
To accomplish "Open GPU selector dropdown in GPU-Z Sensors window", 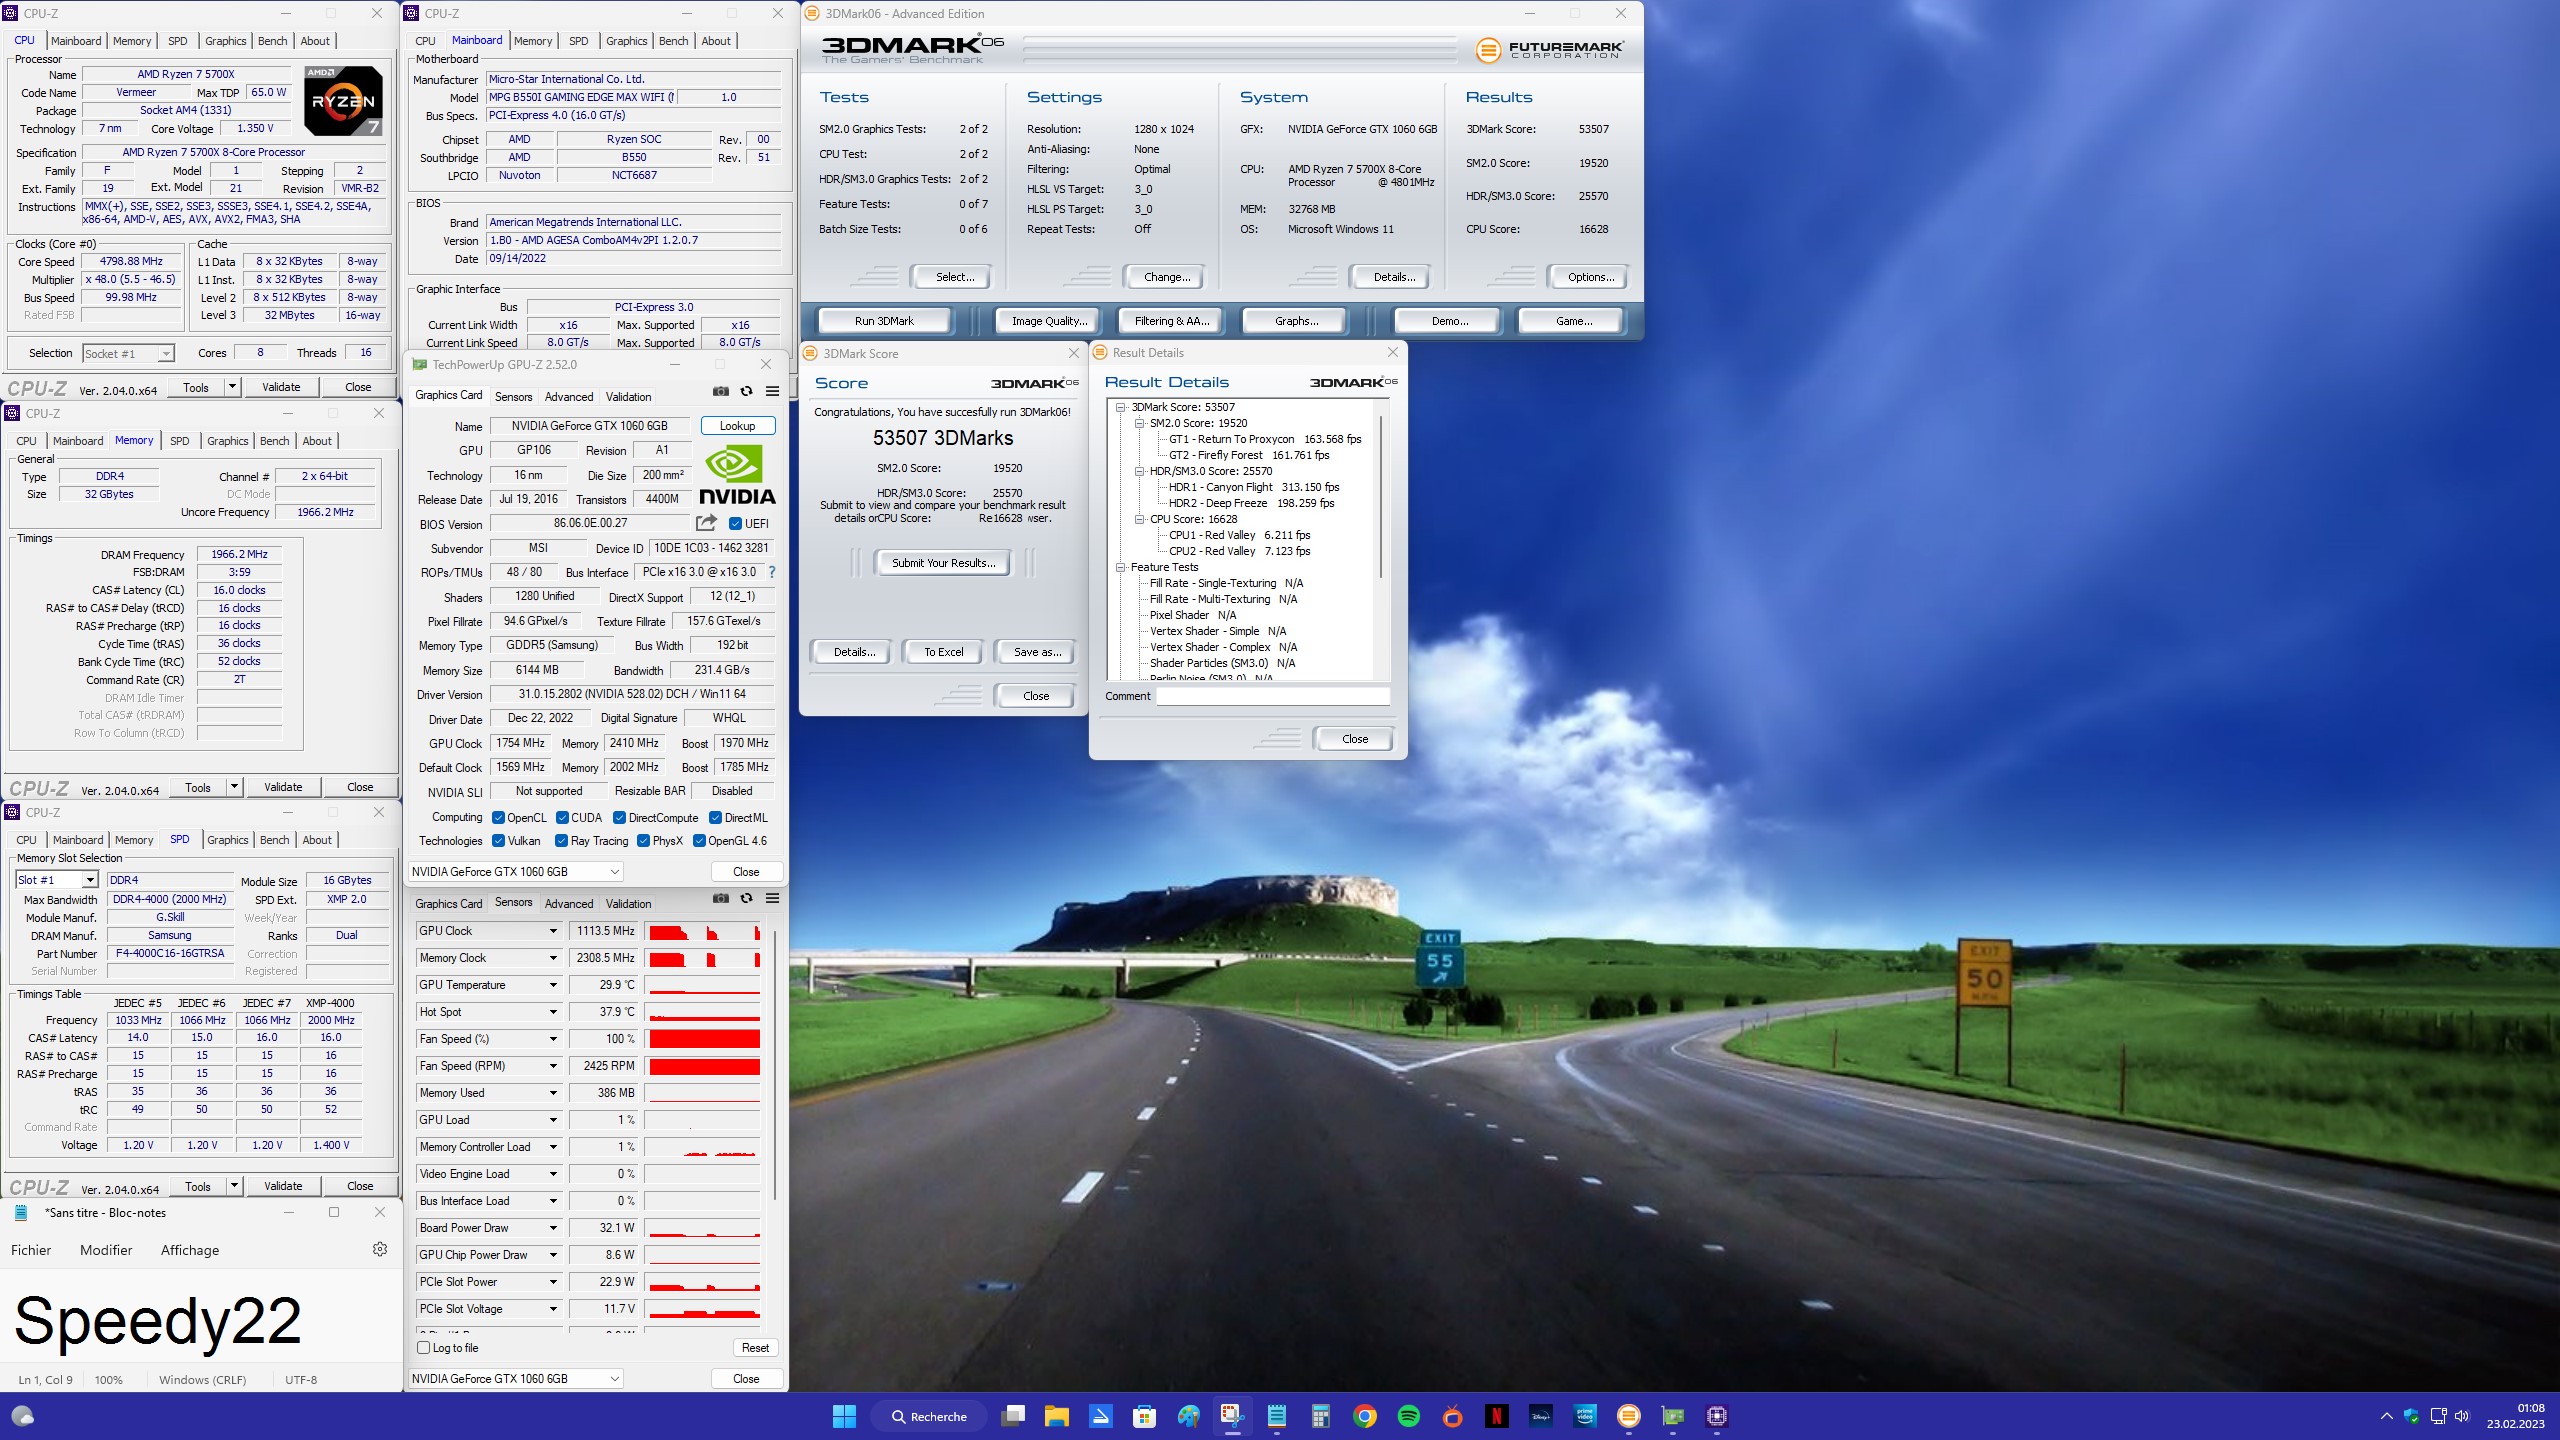I will [516, 1378].
